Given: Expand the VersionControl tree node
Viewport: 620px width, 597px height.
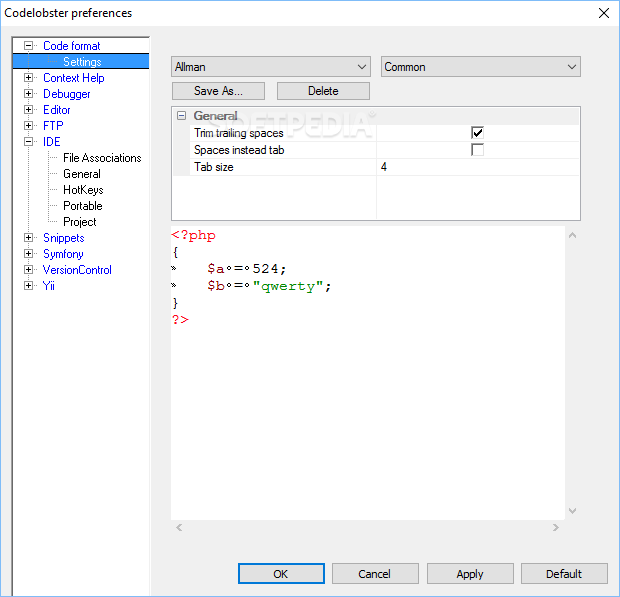Looking at the screenshot, I should 28,270.
